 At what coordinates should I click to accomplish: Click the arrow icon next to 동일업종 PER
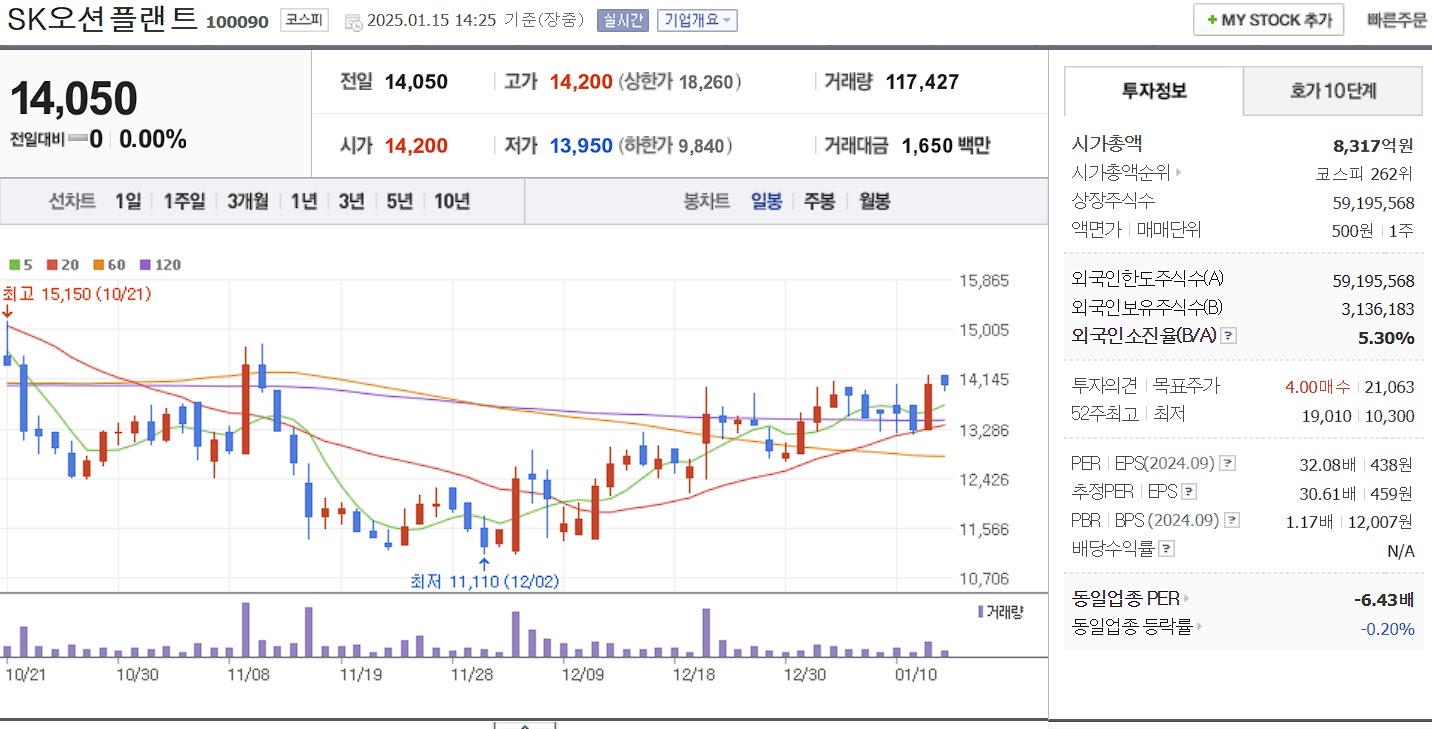point(1187,599)
